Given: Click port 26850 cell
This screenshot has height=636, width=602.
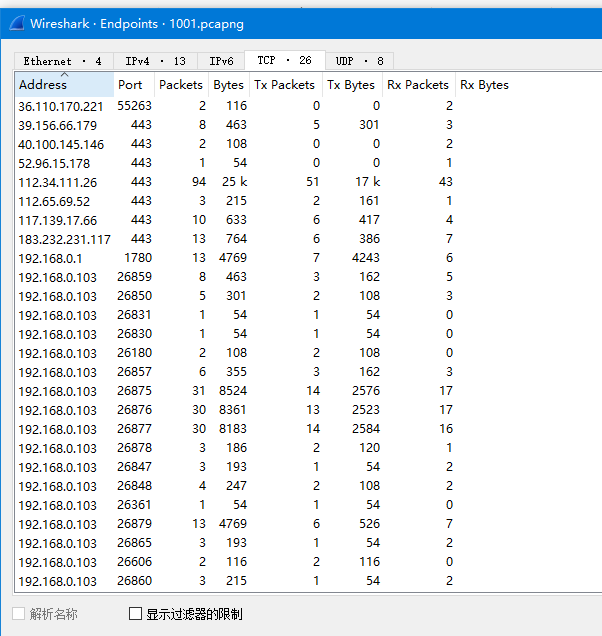Looking at the screenshot, I should tap(134, 296).
